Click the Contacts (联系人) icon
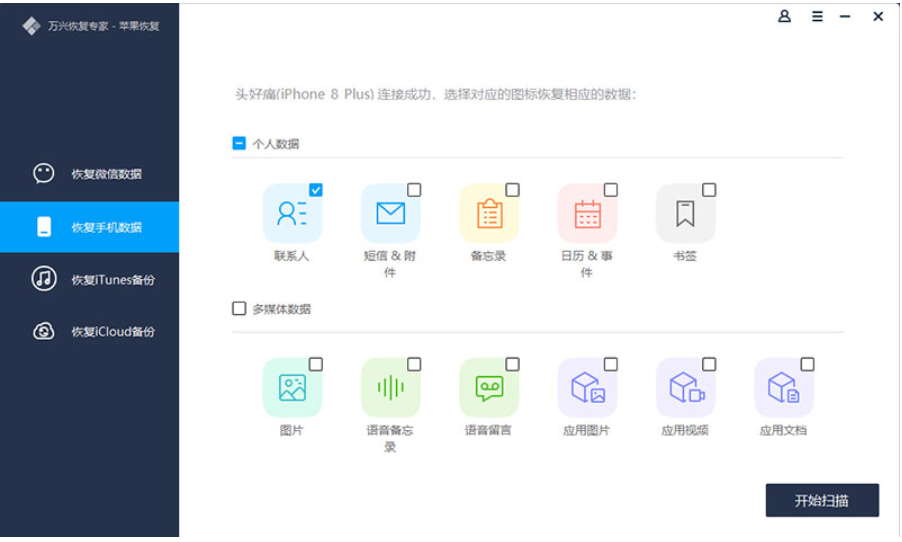Screen dimensions: 902x542 [292, 213]
